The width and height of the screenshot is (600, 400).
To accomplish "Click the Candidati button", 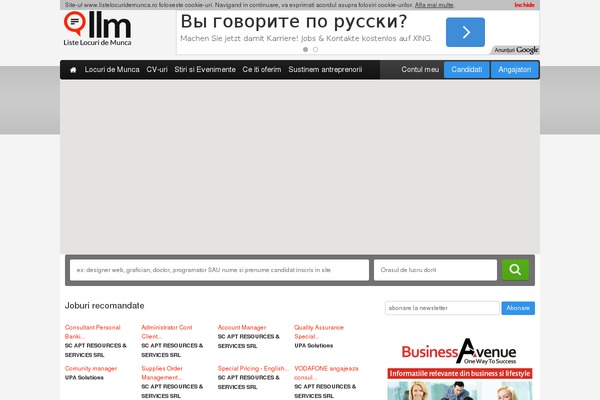I will point(466,70).
